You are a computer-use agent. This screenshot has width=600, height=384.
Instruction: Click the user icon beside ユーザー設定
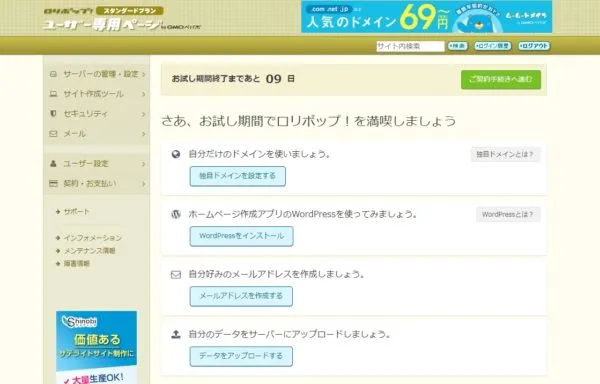point(54,164)
